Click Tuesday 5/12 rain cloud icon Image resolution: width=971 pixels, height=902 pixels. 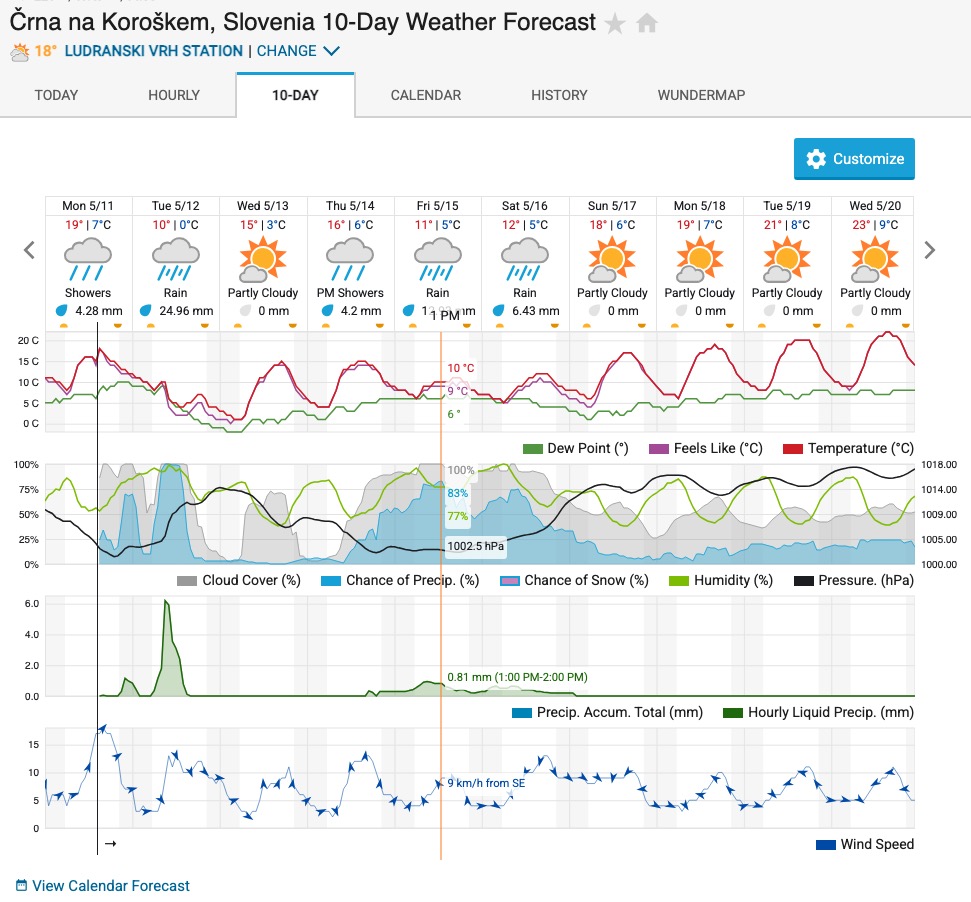pyautogui.click(x=176, y=260)
